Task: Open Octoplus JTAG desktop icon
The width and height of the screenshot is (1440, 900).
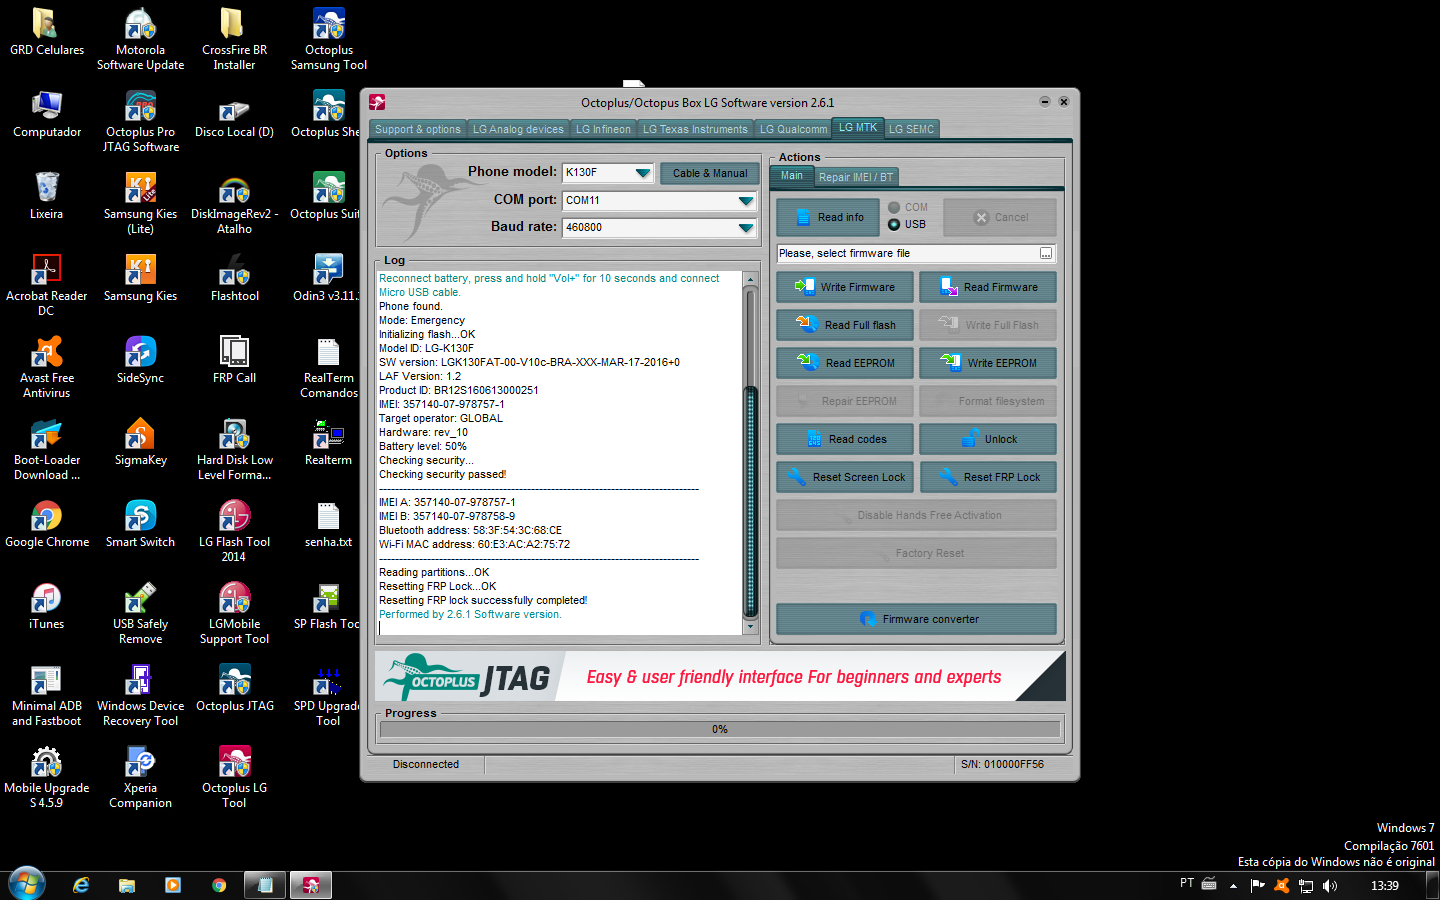Action: [x=234, y=688]
